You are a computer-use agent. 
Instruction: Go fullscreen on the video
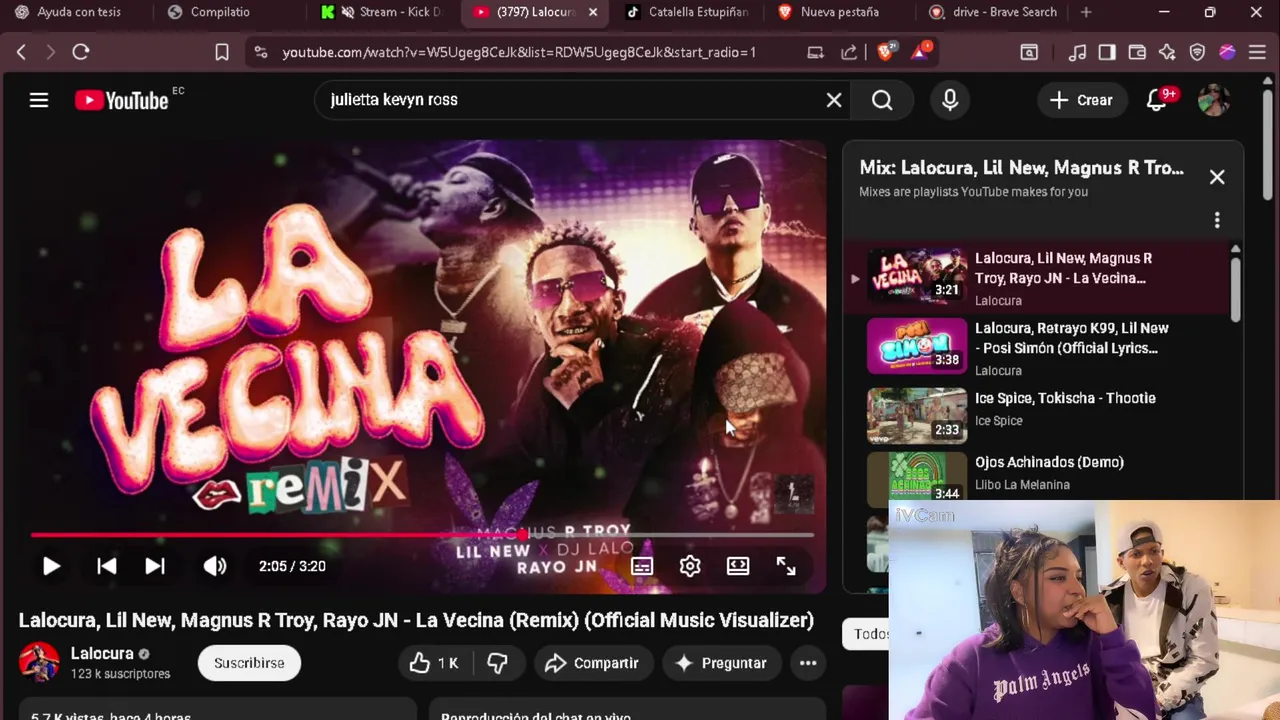(786, 566)
